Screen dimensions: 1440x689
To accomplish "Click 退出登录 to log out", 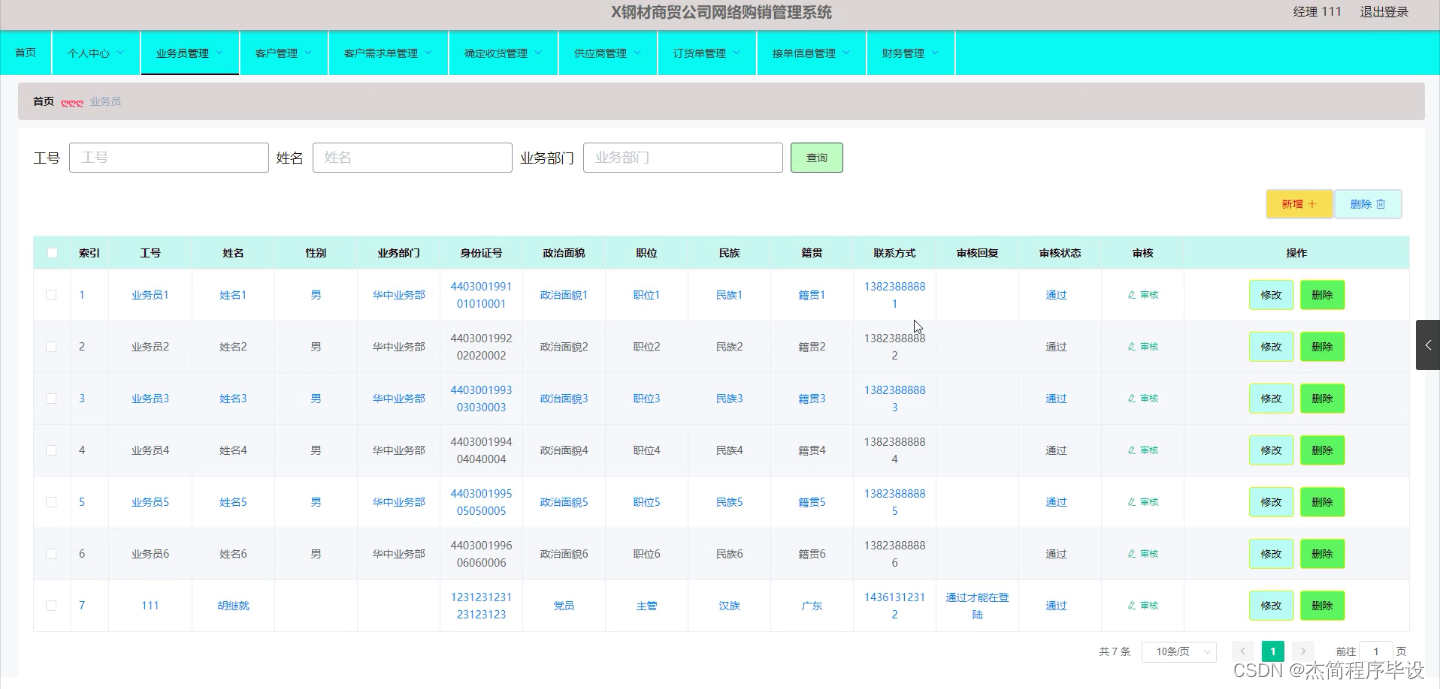I will click(1384, 12).
